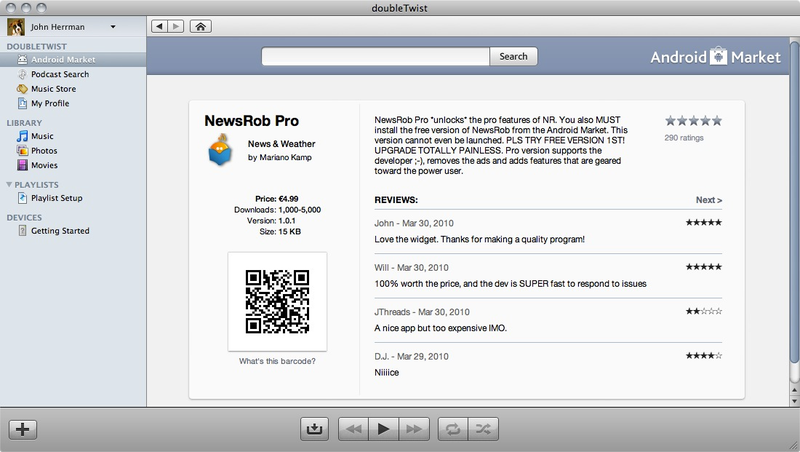Click the Version: 1.0.1 text
This screenshot has height=452, width=800.
click(271, 220)
